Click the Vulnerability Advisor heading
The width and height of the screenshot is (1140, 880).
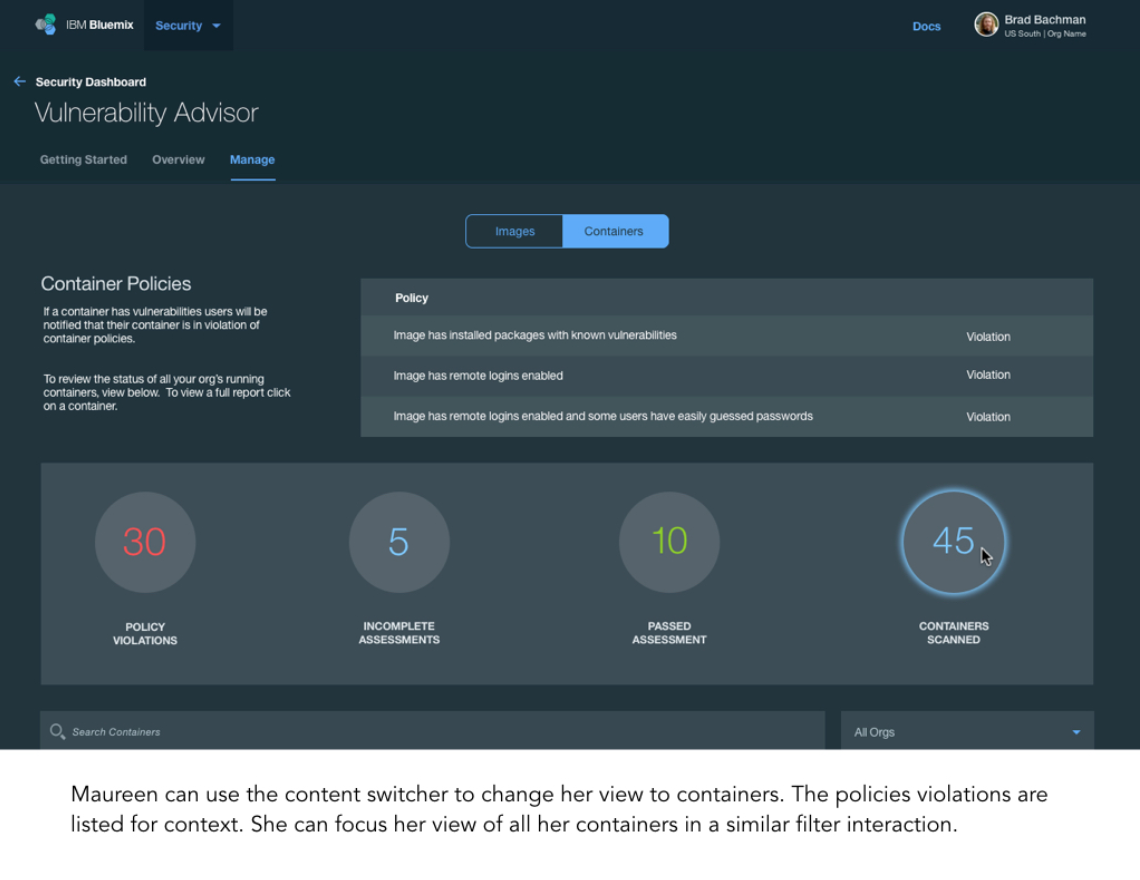coord(146,113)
